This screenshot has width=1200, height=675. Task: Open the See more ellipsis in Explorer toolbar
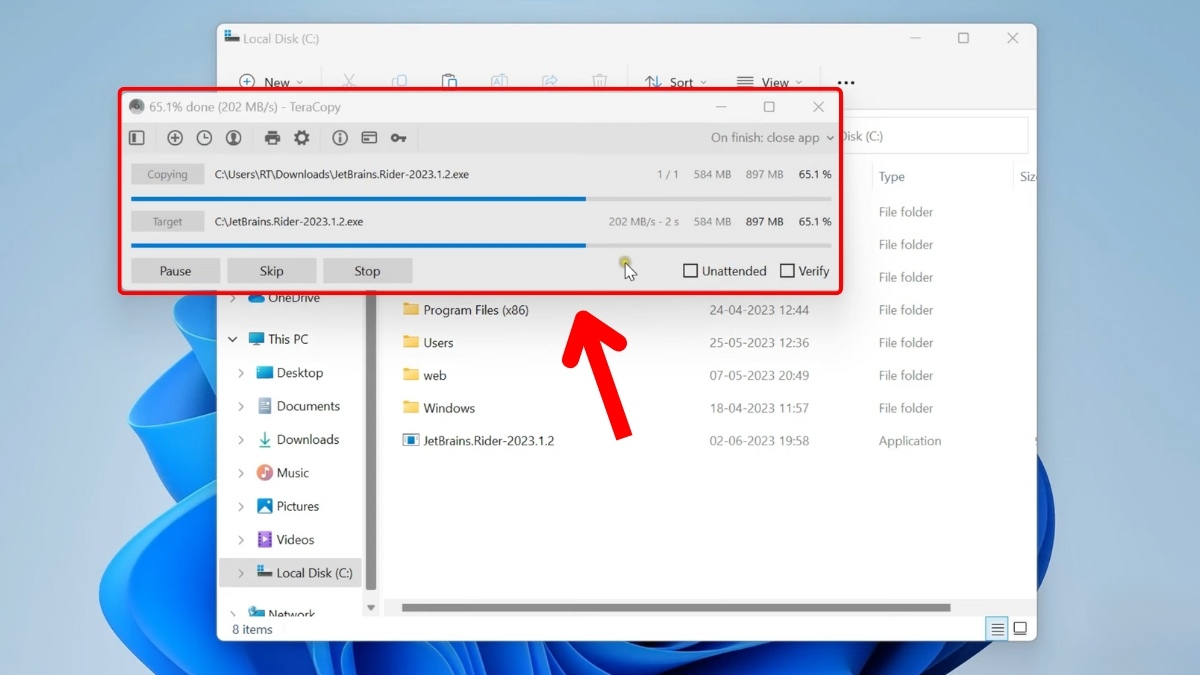[846, 82]
